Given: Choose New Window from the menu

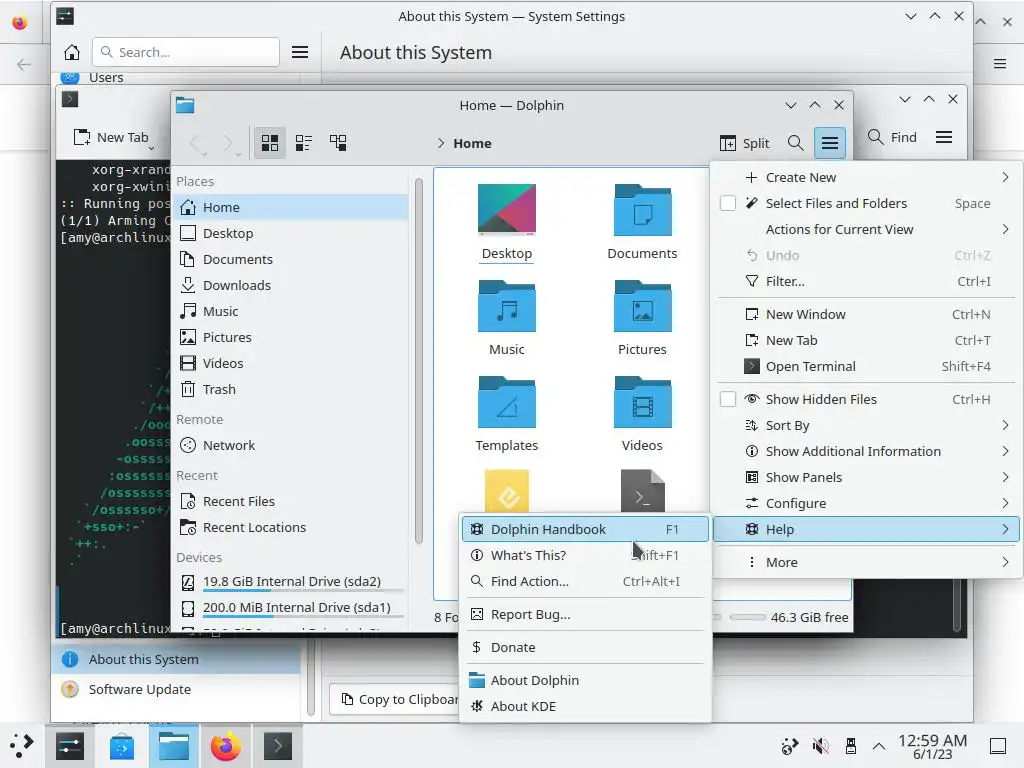Looking at the screenshot, I should (866, 314).
